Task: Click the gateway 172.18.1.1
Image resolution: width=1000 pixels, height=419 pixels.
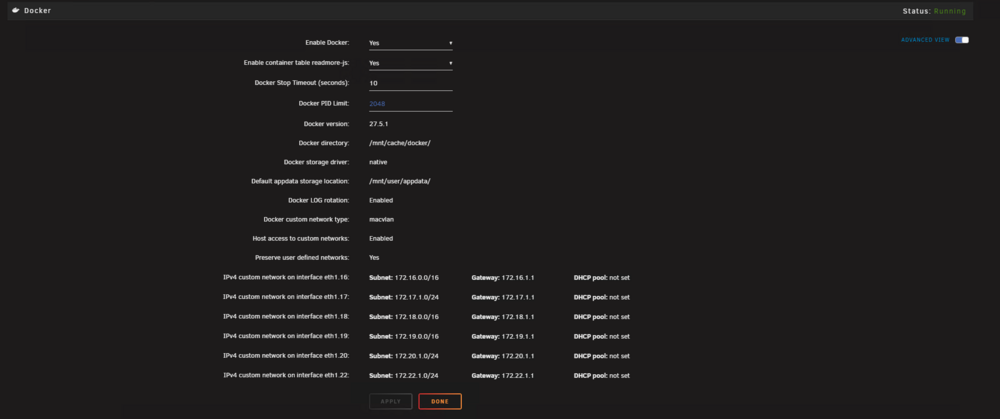Action: tap(518, 317)
